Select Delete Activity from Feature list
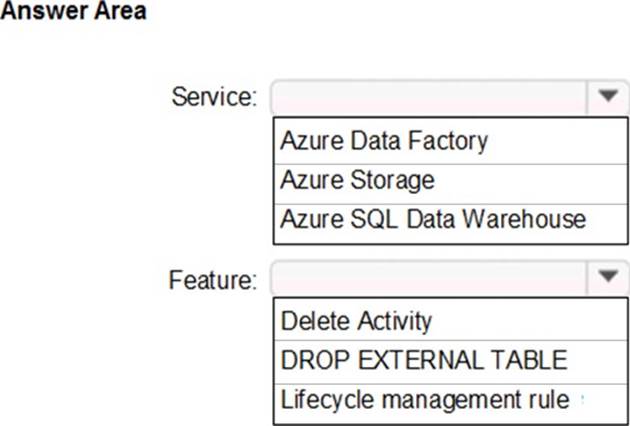This screenshot has width=630, height=426. (356, 321)
